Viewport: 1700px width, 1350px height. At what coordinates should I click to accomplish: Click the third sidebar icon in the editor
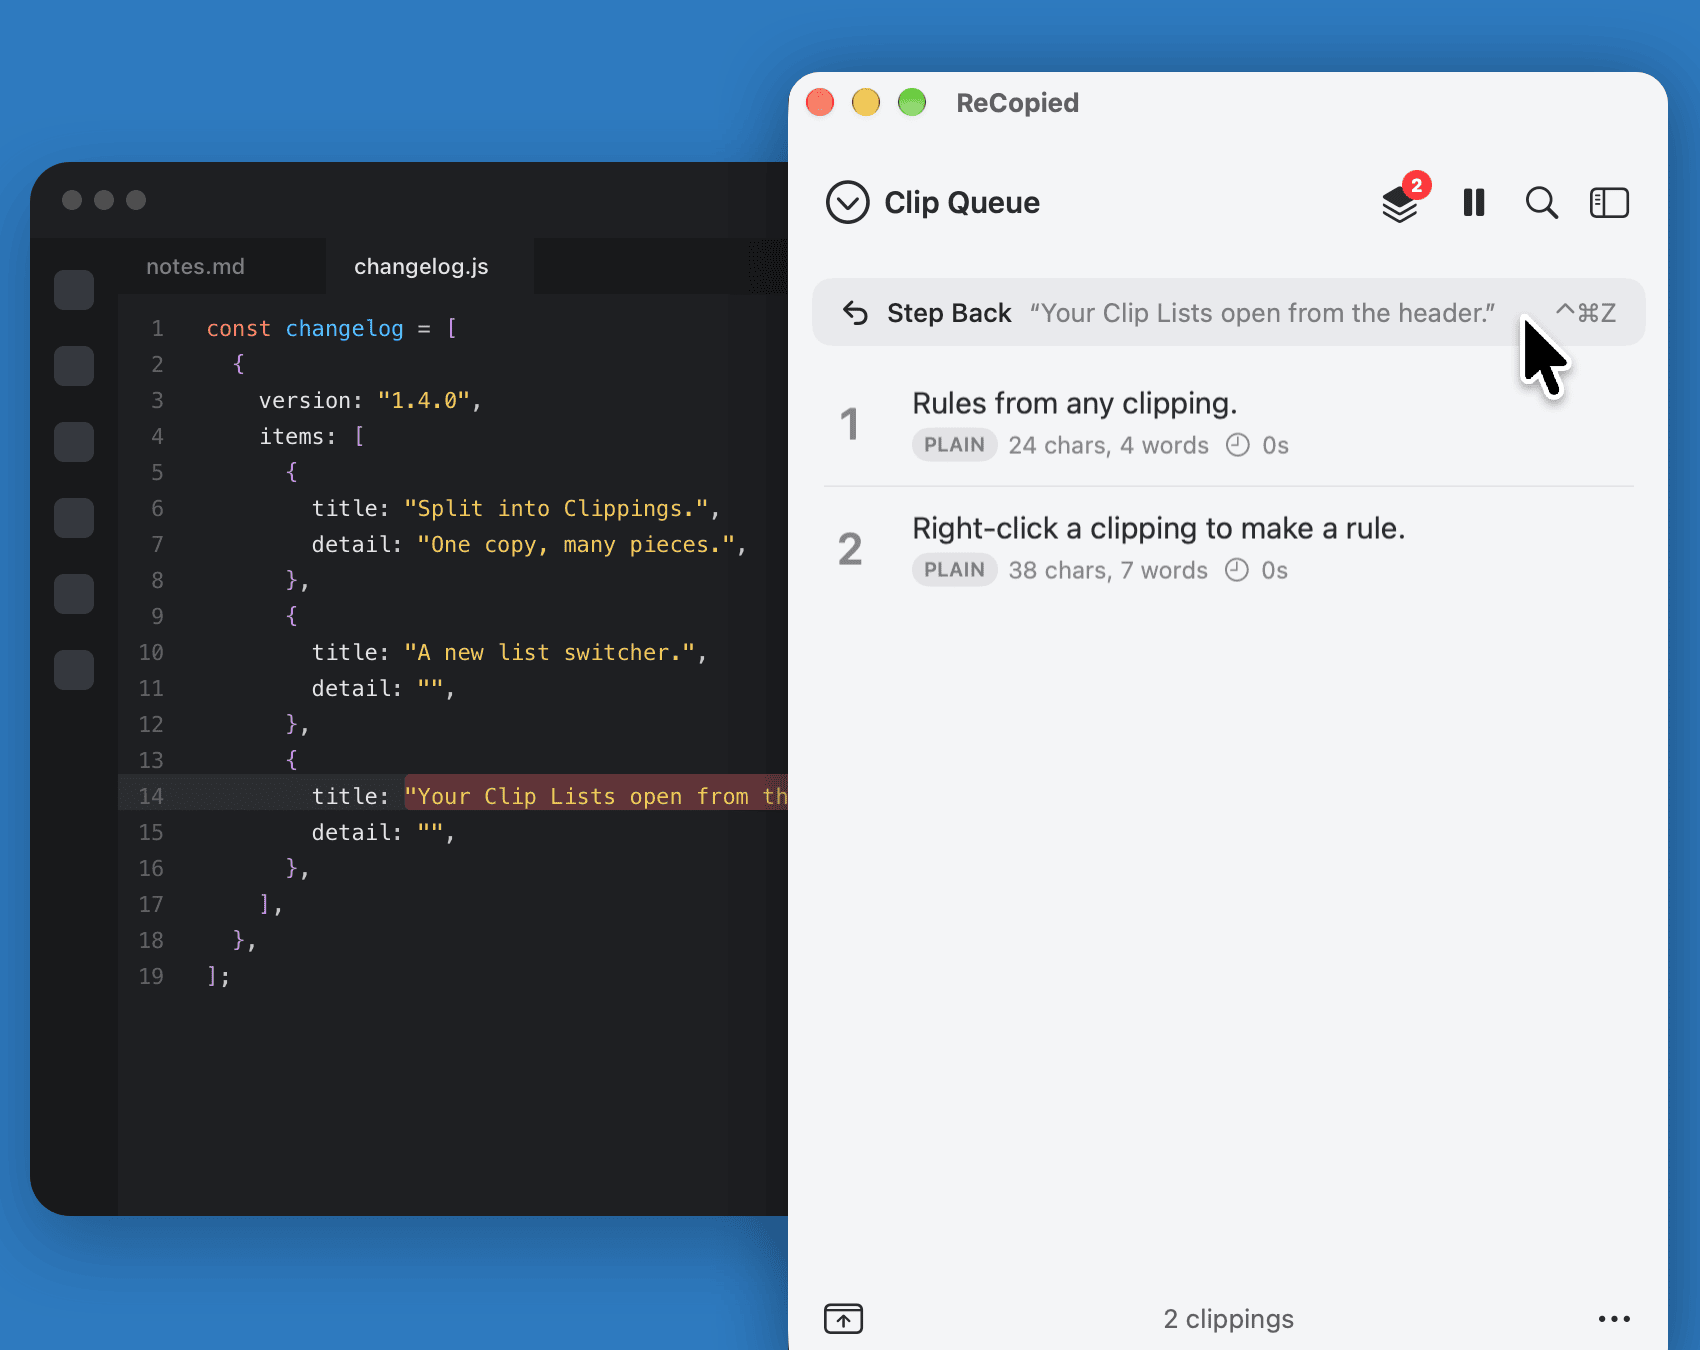[x=74, y=442]
